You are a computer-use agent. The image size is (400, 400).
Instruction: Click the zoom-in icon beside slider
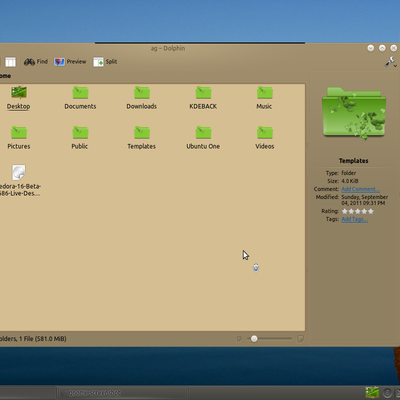pyautogui.click(x=300, y=339)
